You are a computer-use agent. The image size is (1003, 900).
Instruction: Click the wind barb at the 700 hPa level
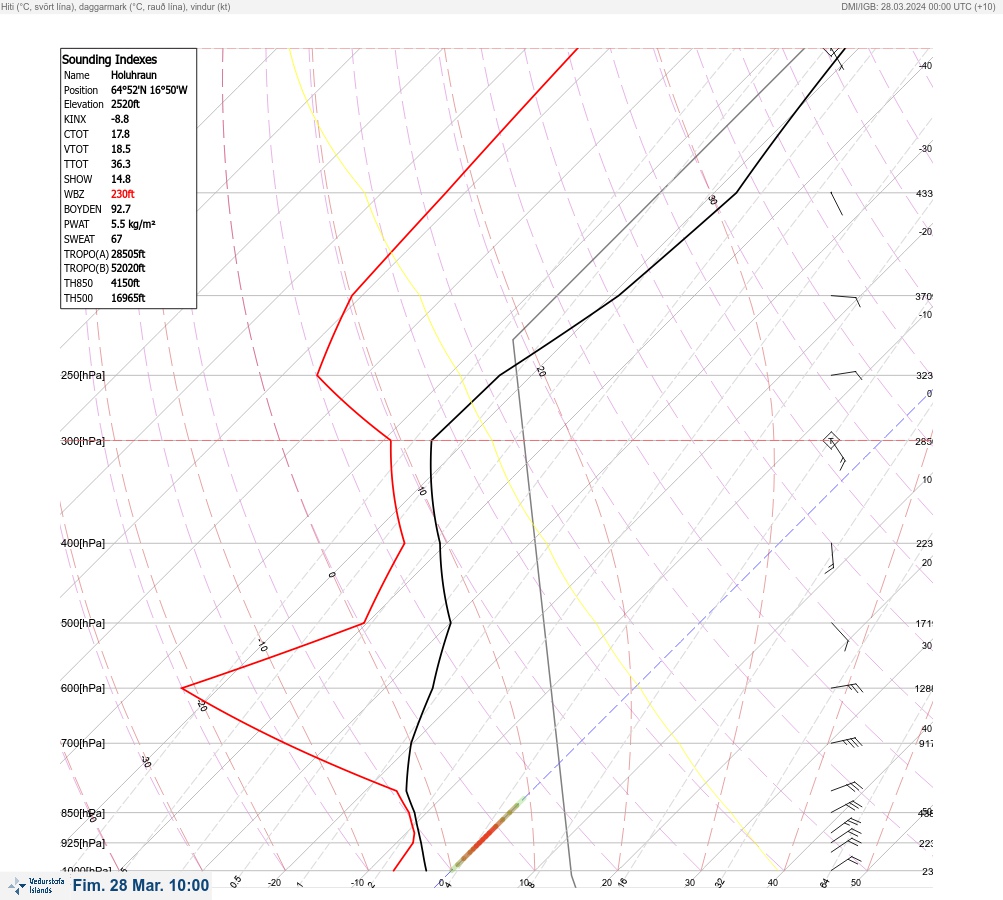point(847,742)
